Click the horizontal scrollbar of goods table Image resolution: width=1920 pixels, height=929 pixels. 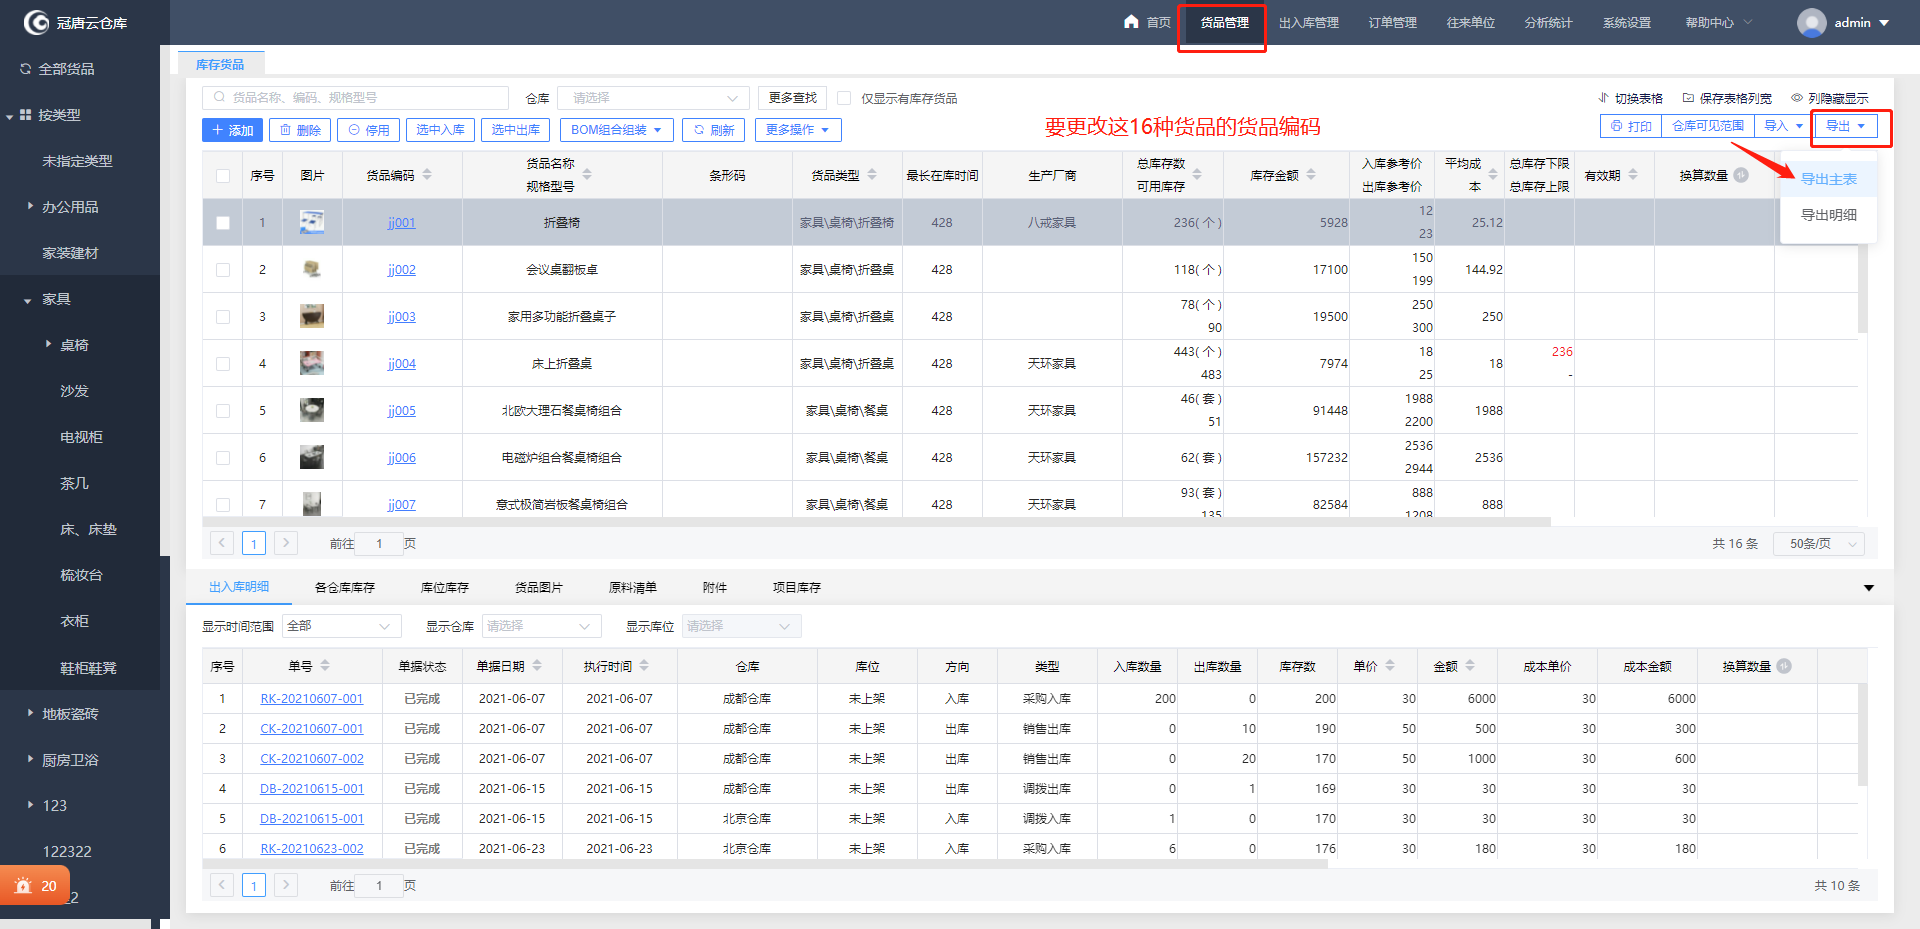876,521
